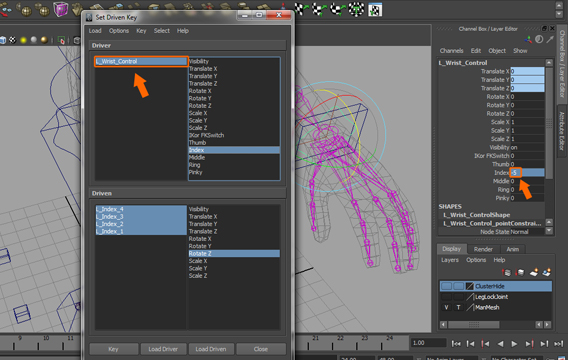Go to end of playback range
Viewport: 568px width, 360px height.
point(558,344)
